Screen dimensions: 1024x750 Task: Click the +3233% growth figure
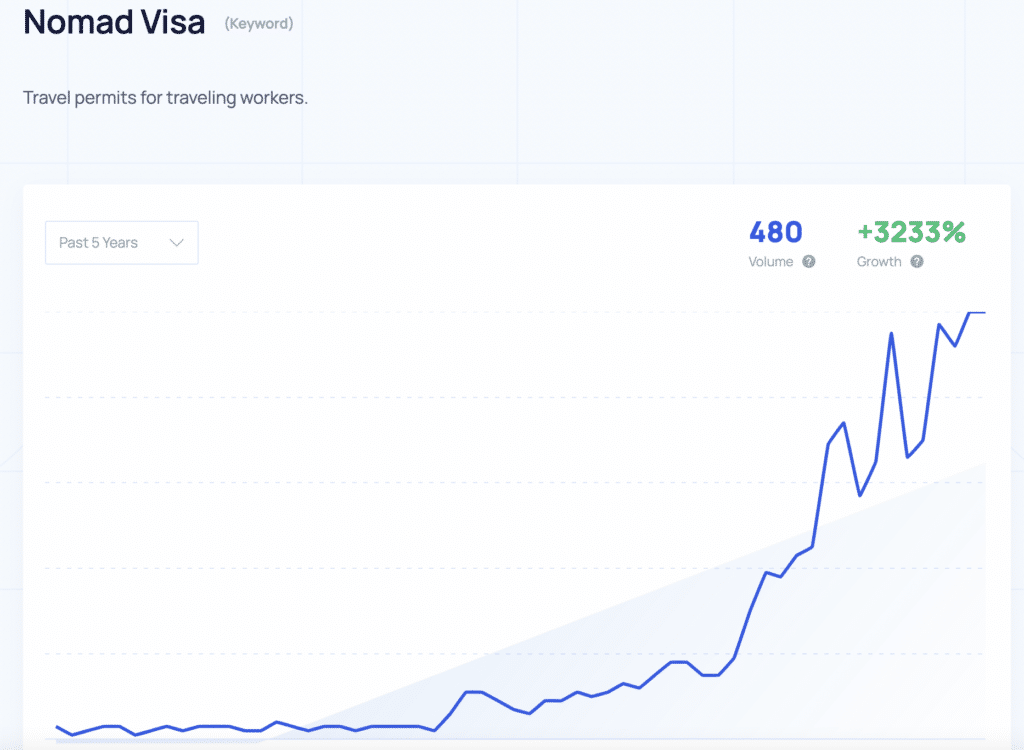(911, 233)
